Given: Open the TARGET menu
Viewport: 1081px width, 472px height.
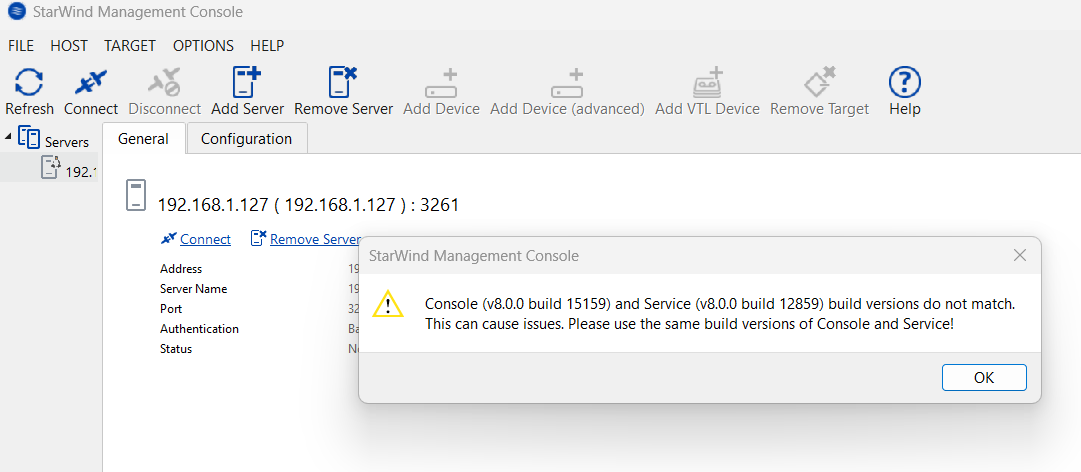Looking at the screenshot, I should point(130,46).
